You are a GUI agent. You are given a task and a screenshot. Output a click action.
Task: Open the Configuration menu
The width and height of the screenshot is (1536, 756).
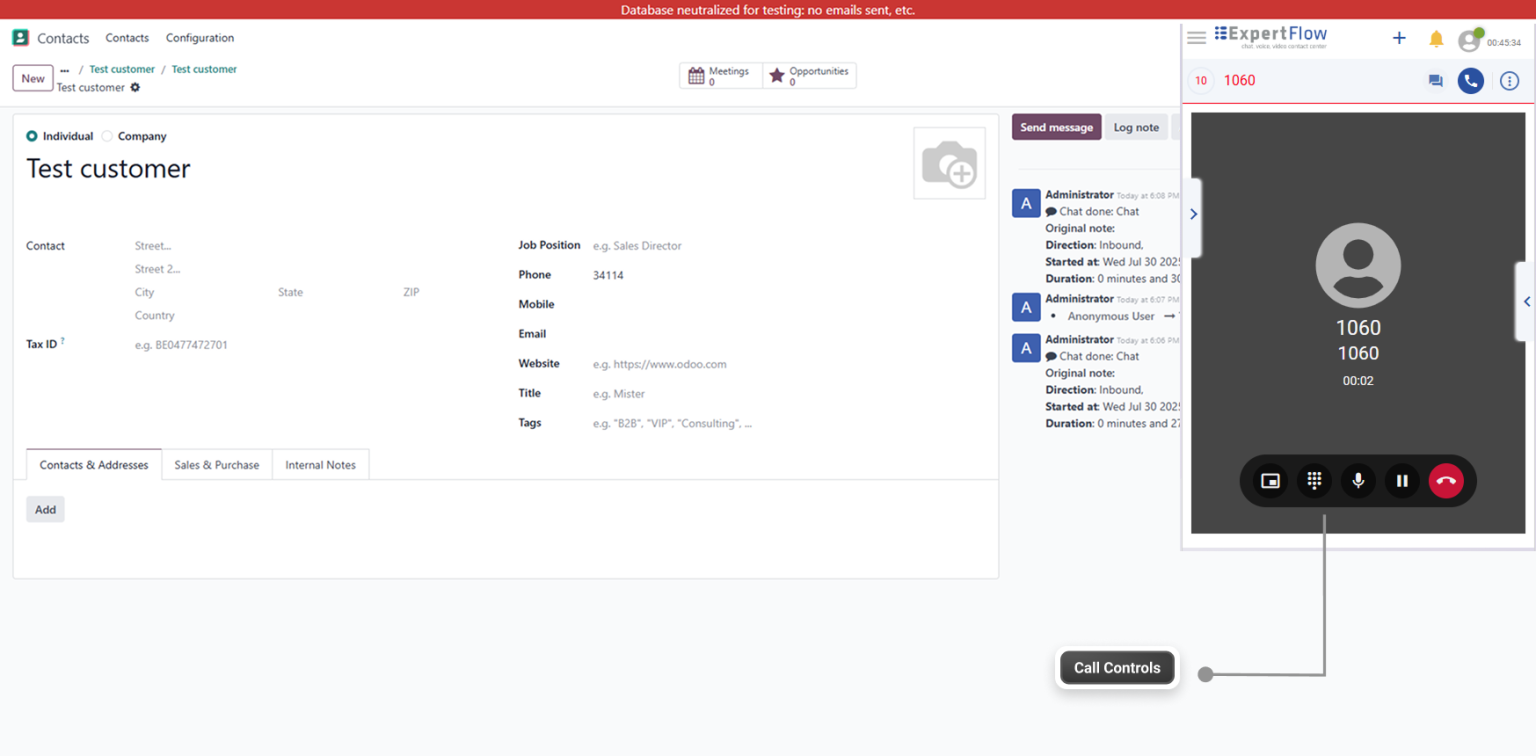coord(199,38)
